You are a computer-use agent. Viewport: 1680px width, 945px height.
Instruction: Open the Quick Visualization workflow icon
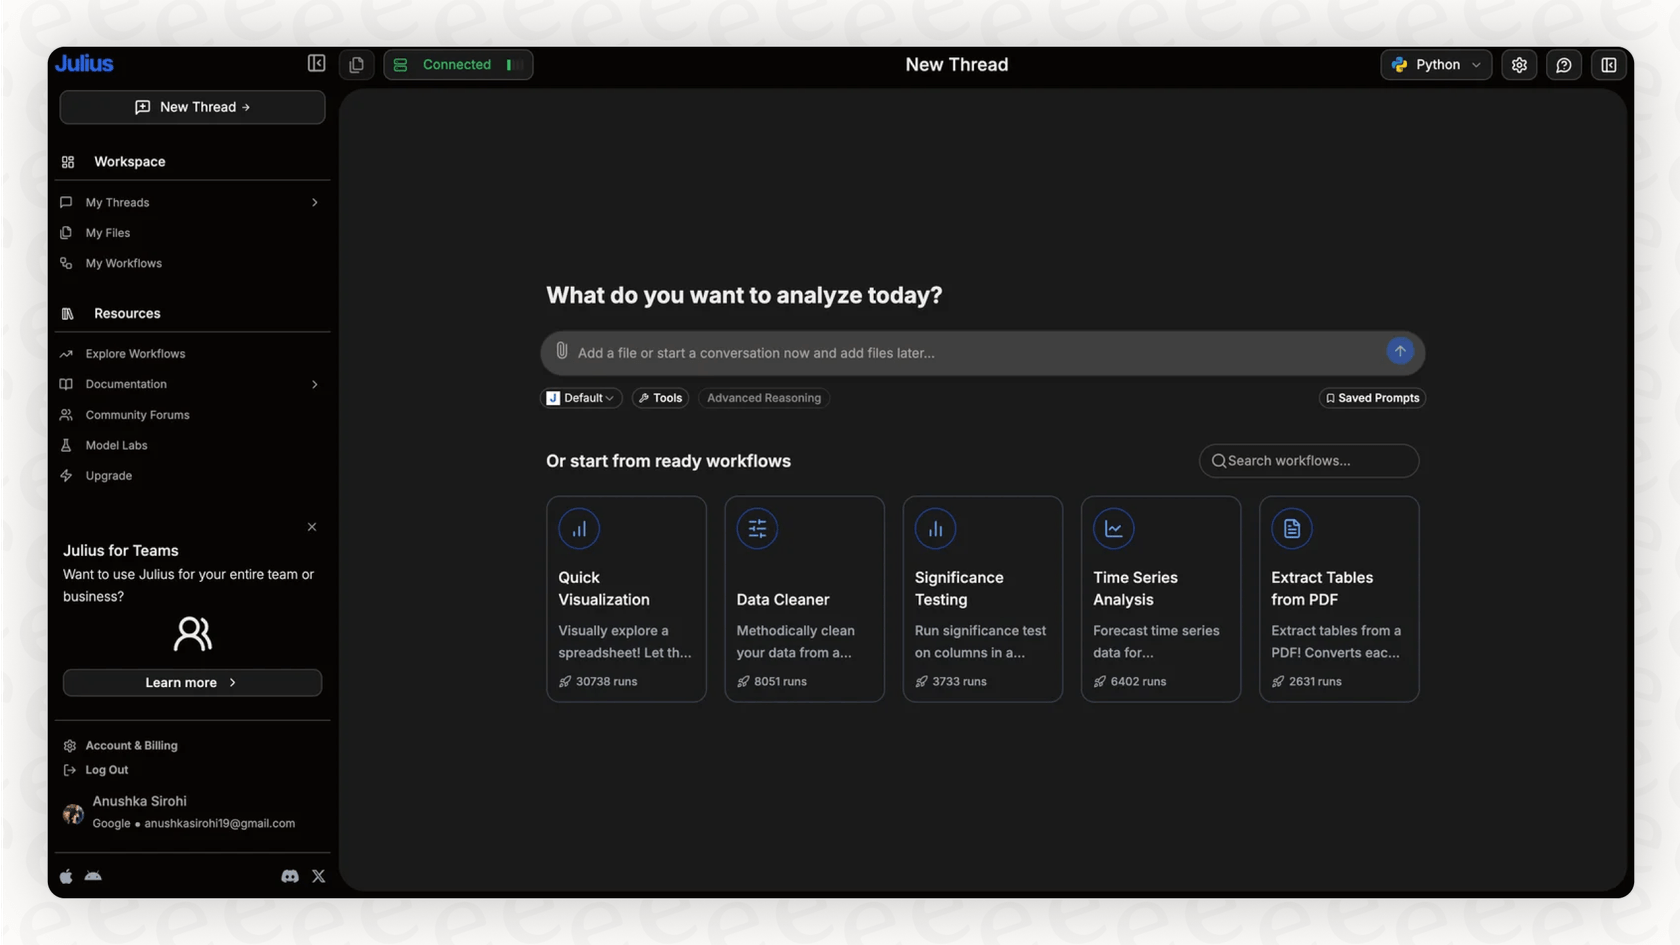[579, 528]
